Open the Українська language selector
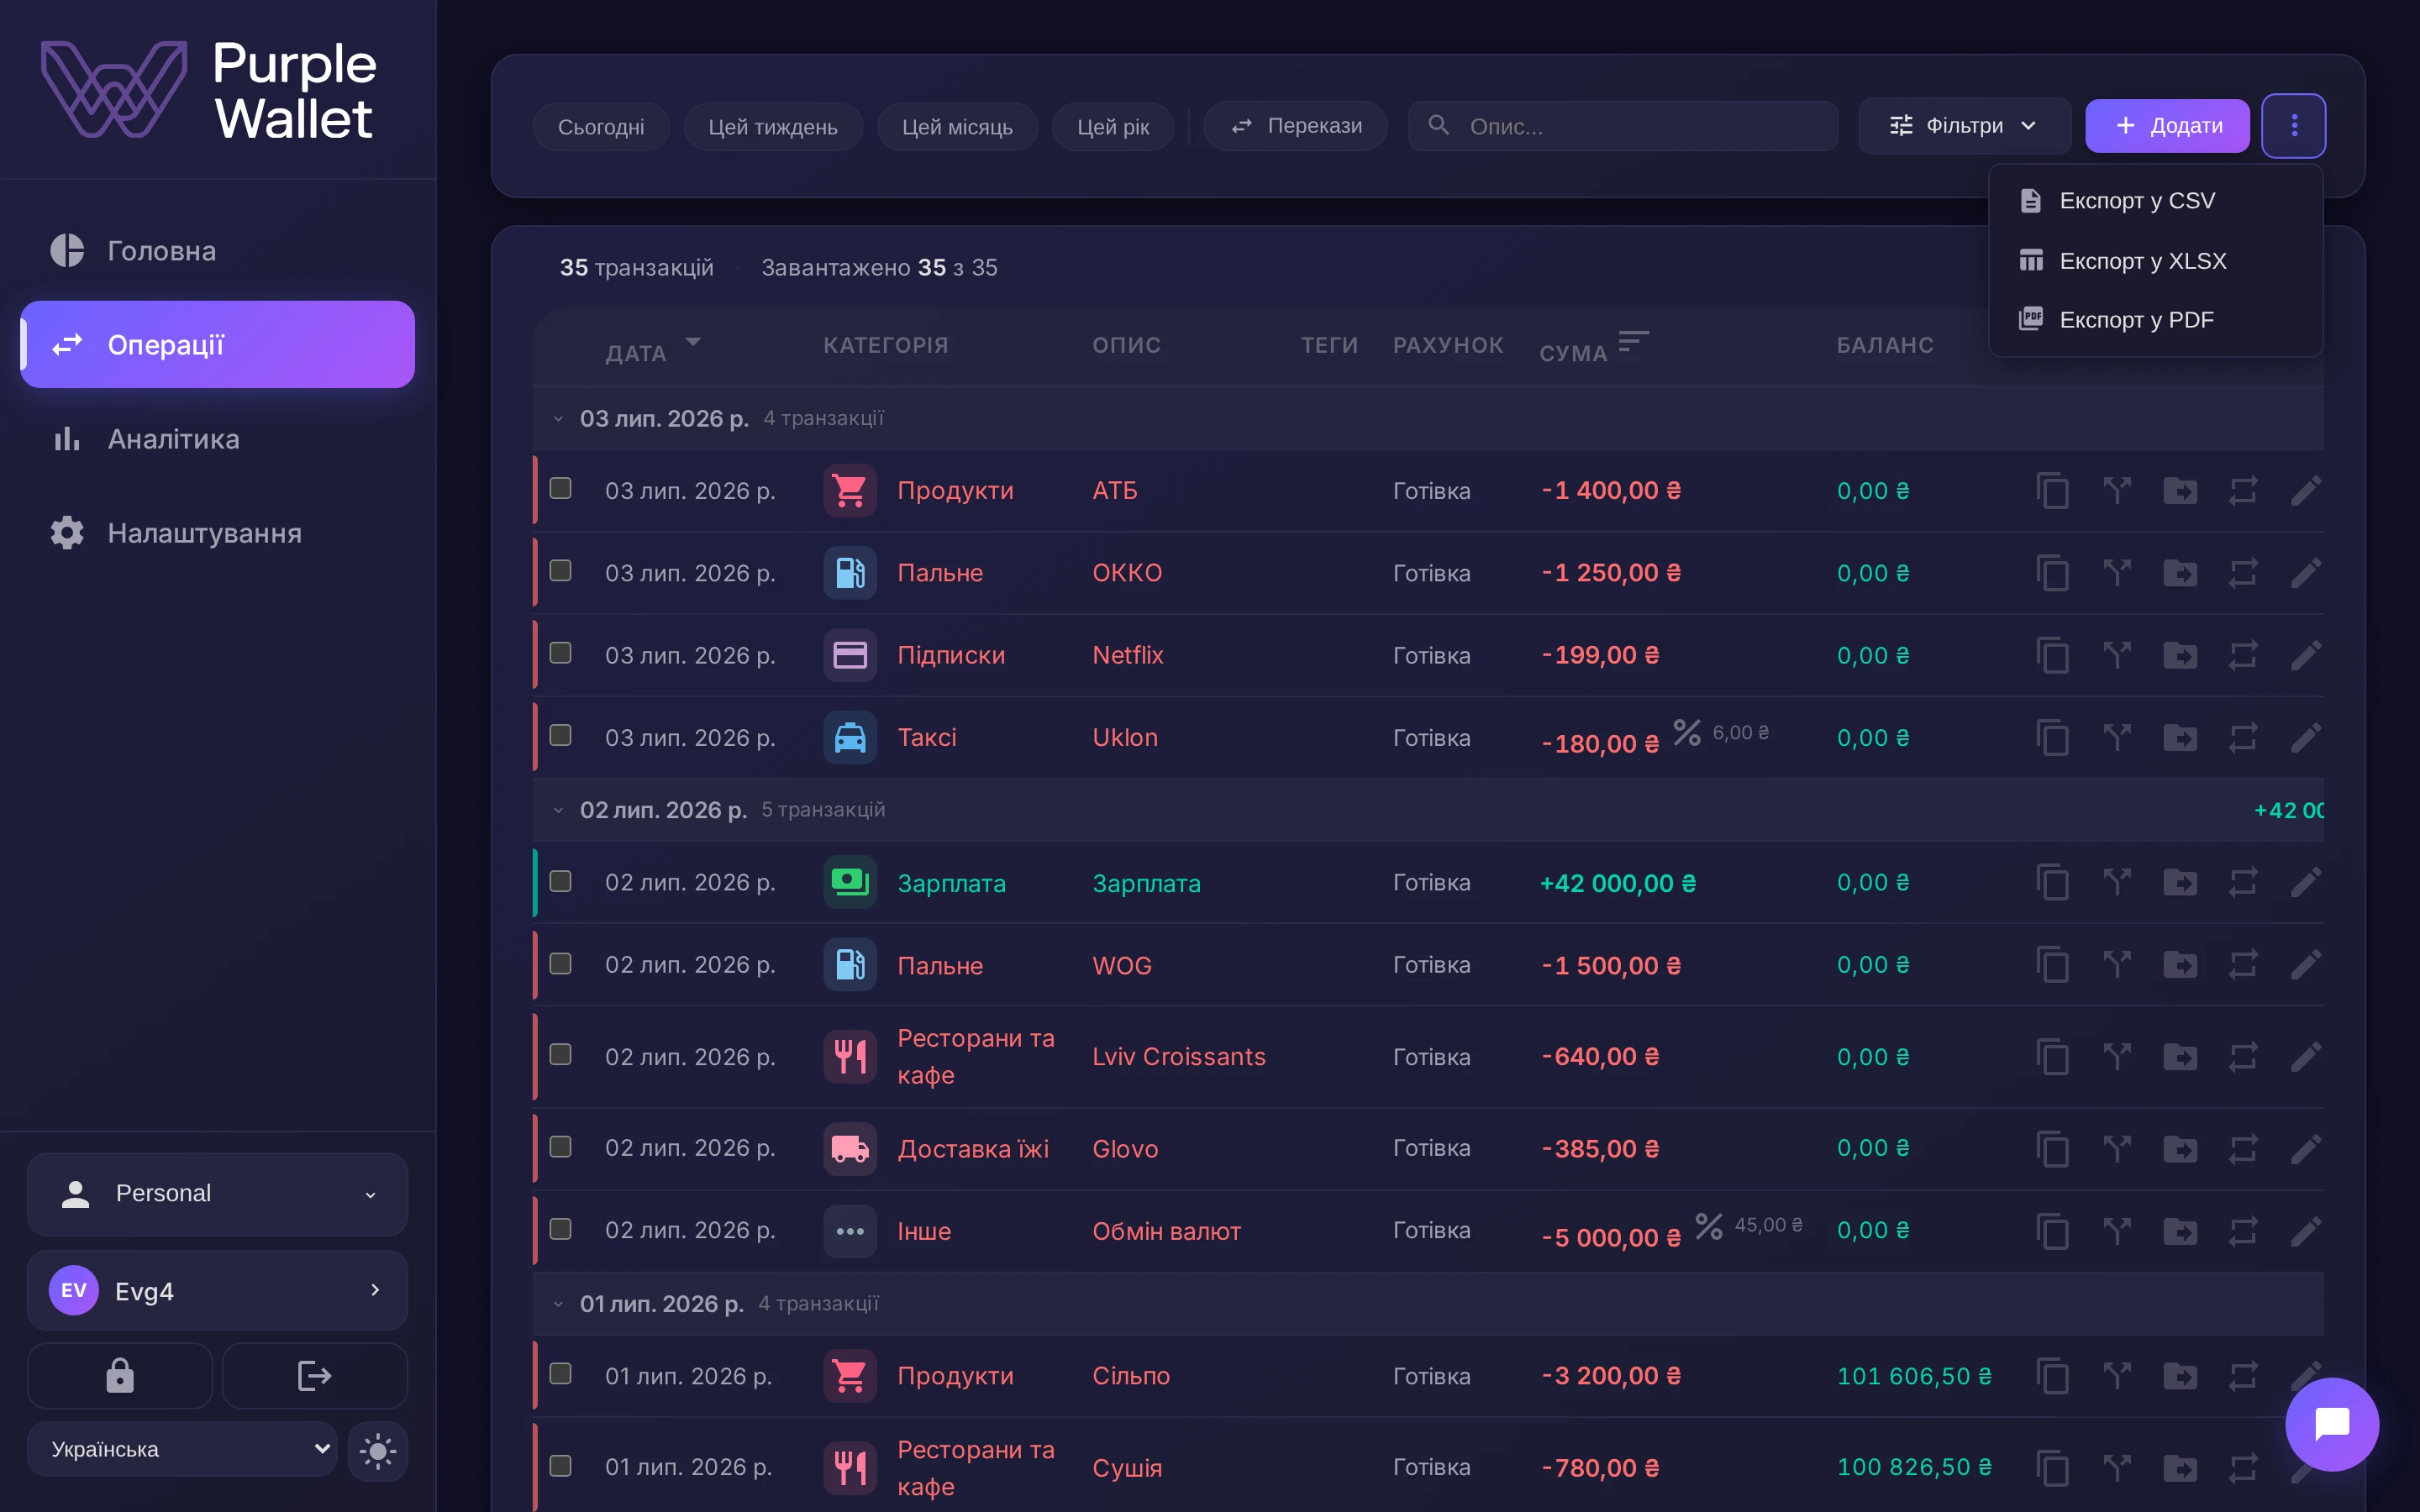This screenshot has height=1512, width=2420. 182,1449
